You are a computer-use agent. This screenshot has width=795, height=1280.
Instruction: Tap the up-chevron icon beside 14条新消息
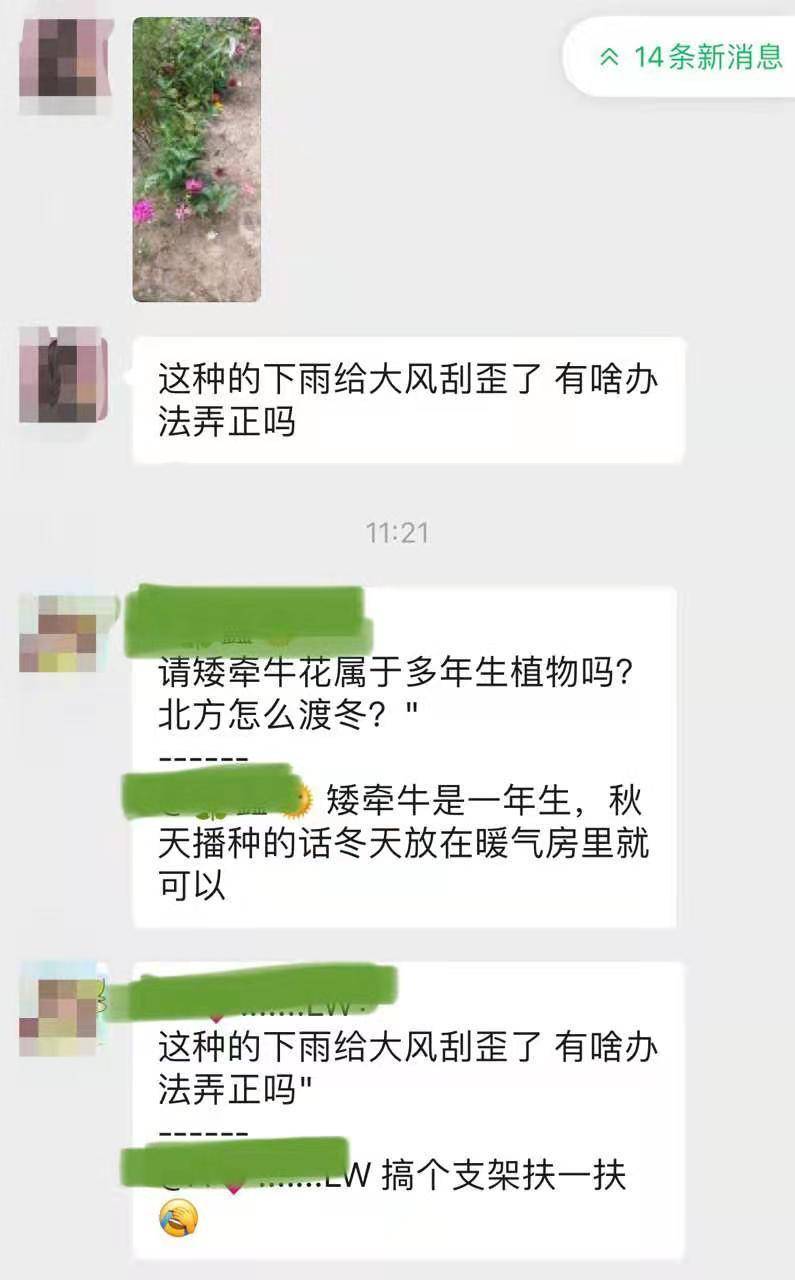(x=609, y=57)
